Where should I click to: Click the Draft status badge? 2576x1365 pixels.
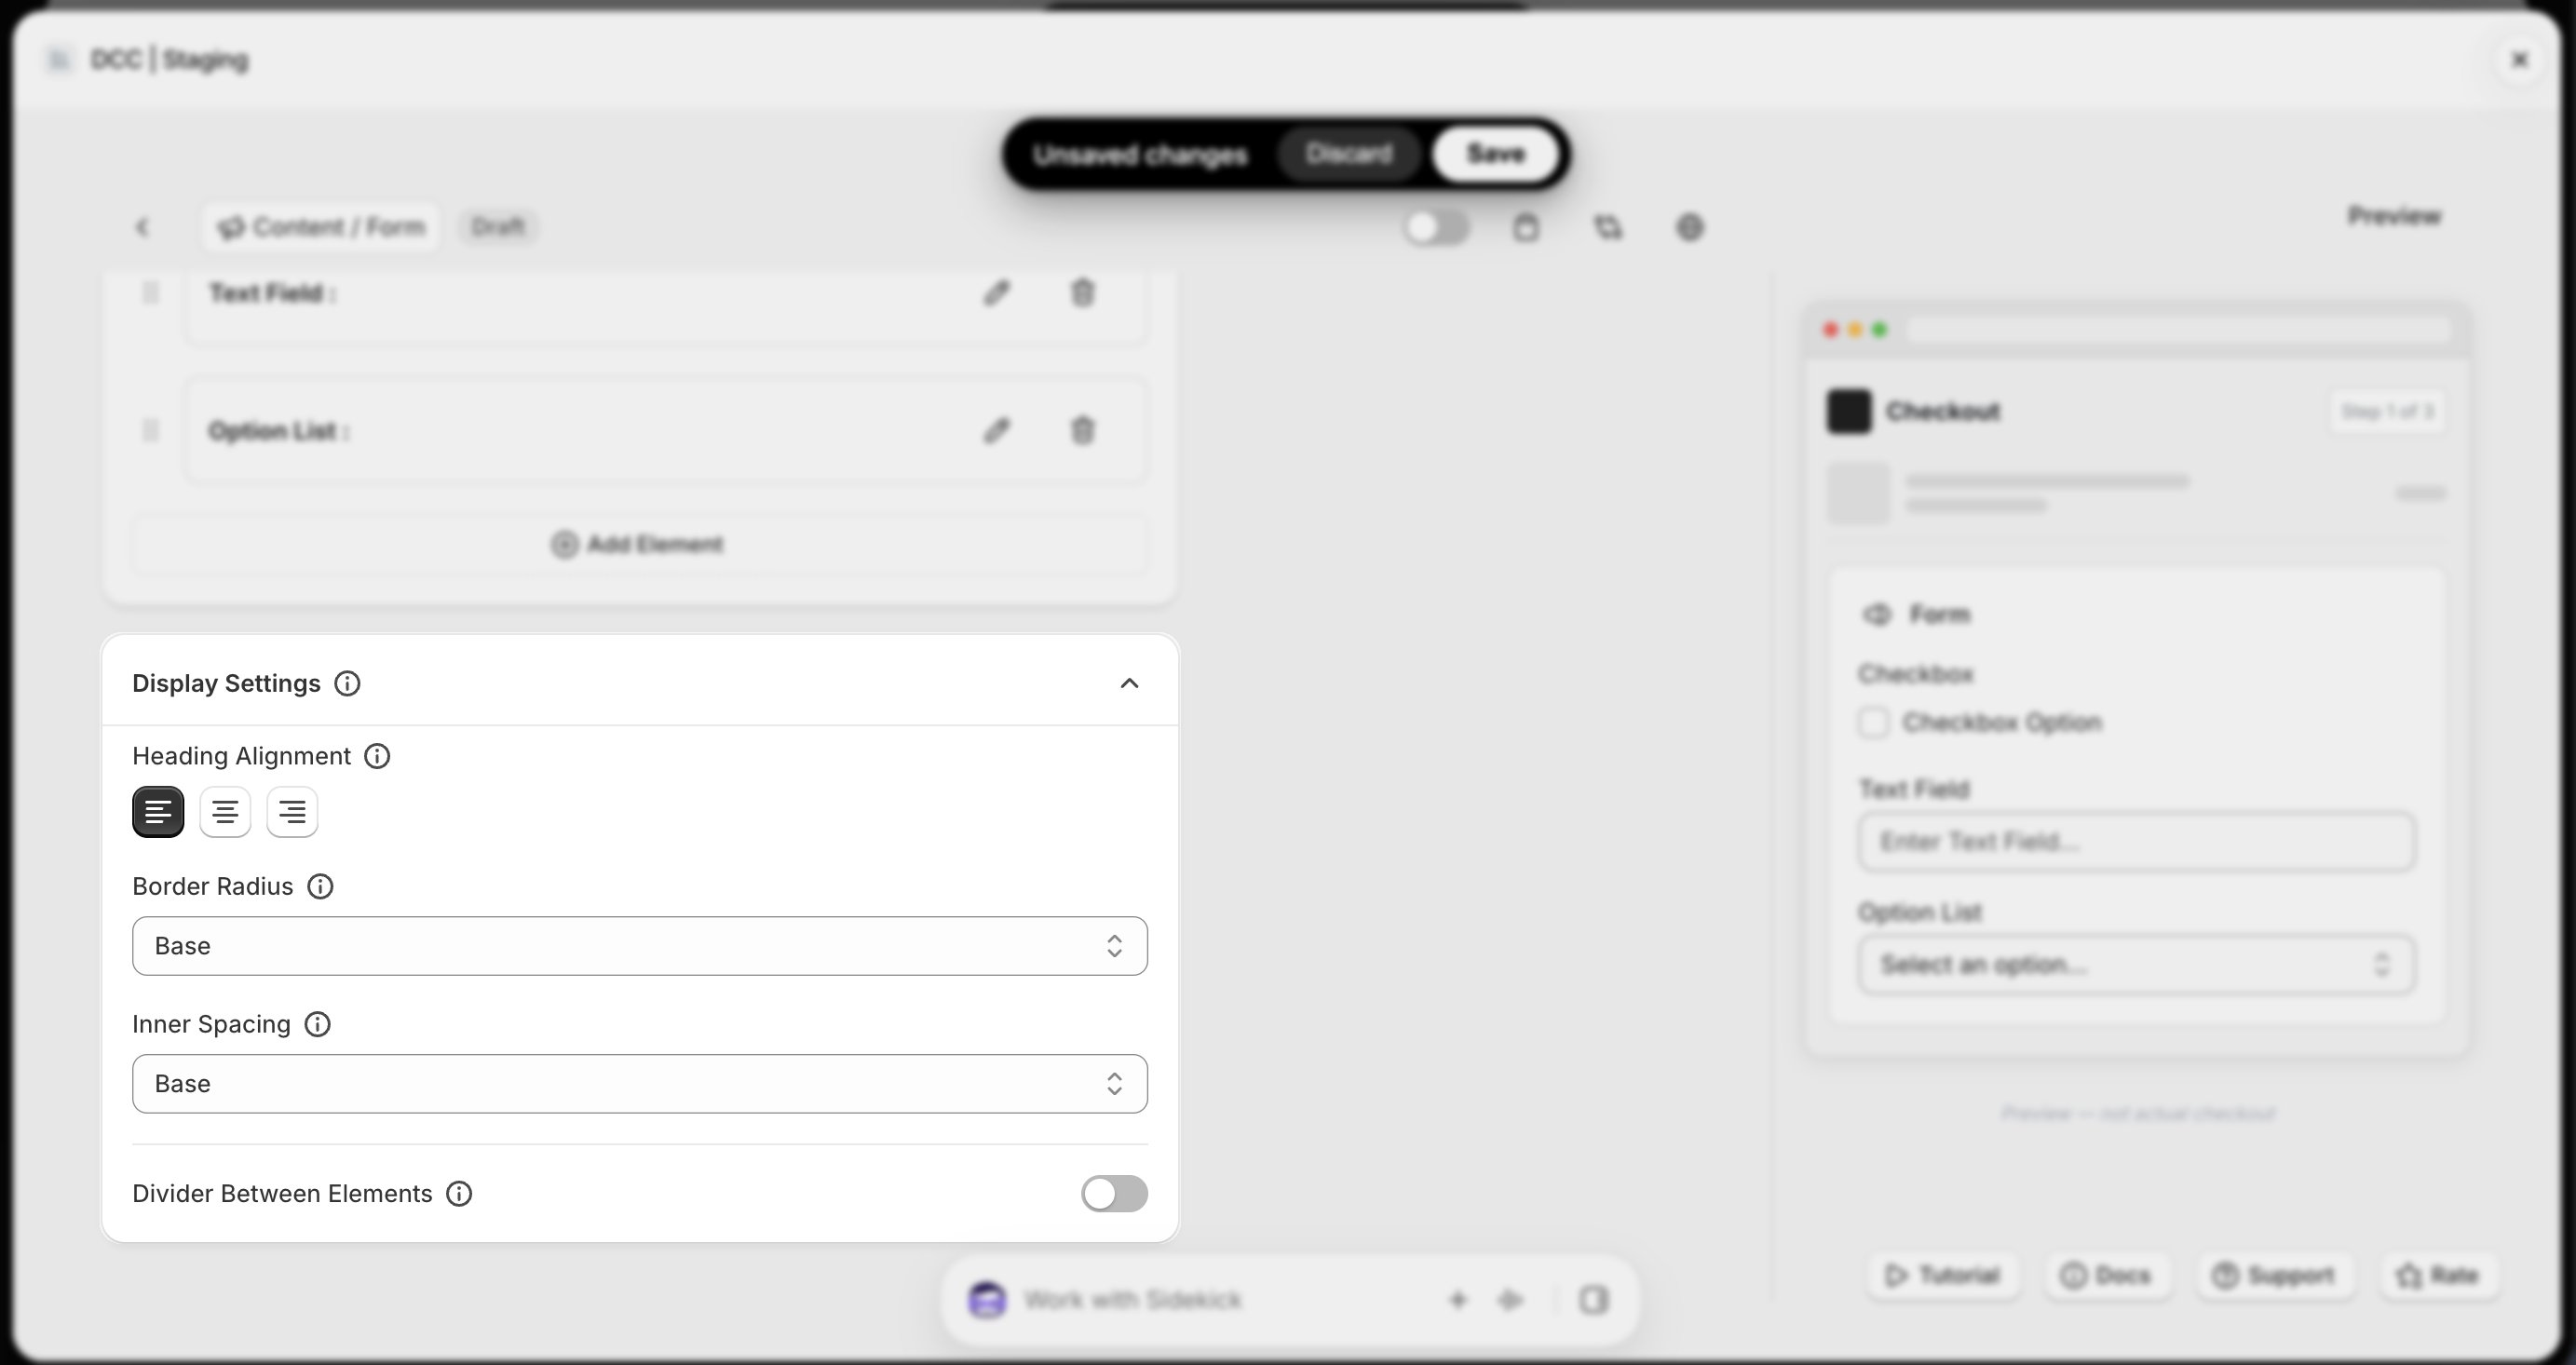tap(498, 227)
